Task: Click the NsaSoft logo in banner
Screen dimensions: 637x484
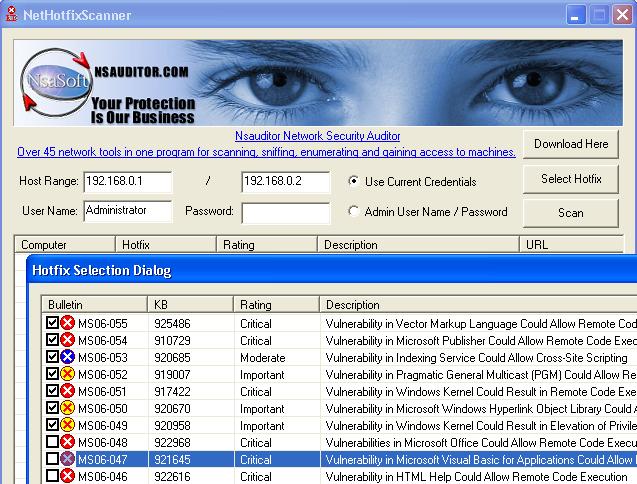Action: tap(56, 82)
